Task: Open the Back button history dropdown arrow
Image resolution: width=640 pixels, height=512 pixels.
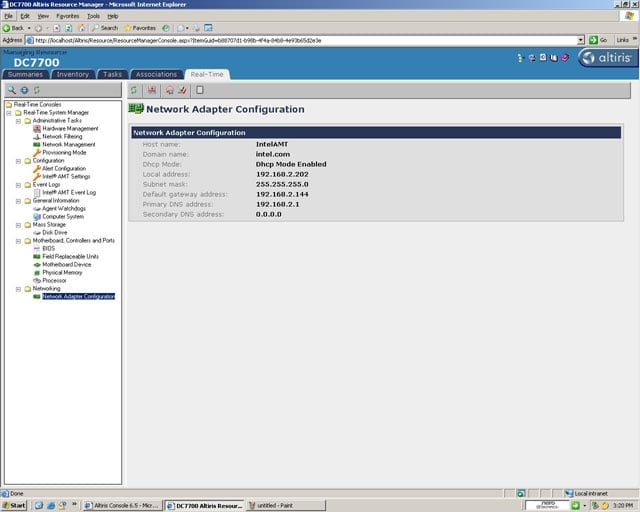Action: coord(29,28)
